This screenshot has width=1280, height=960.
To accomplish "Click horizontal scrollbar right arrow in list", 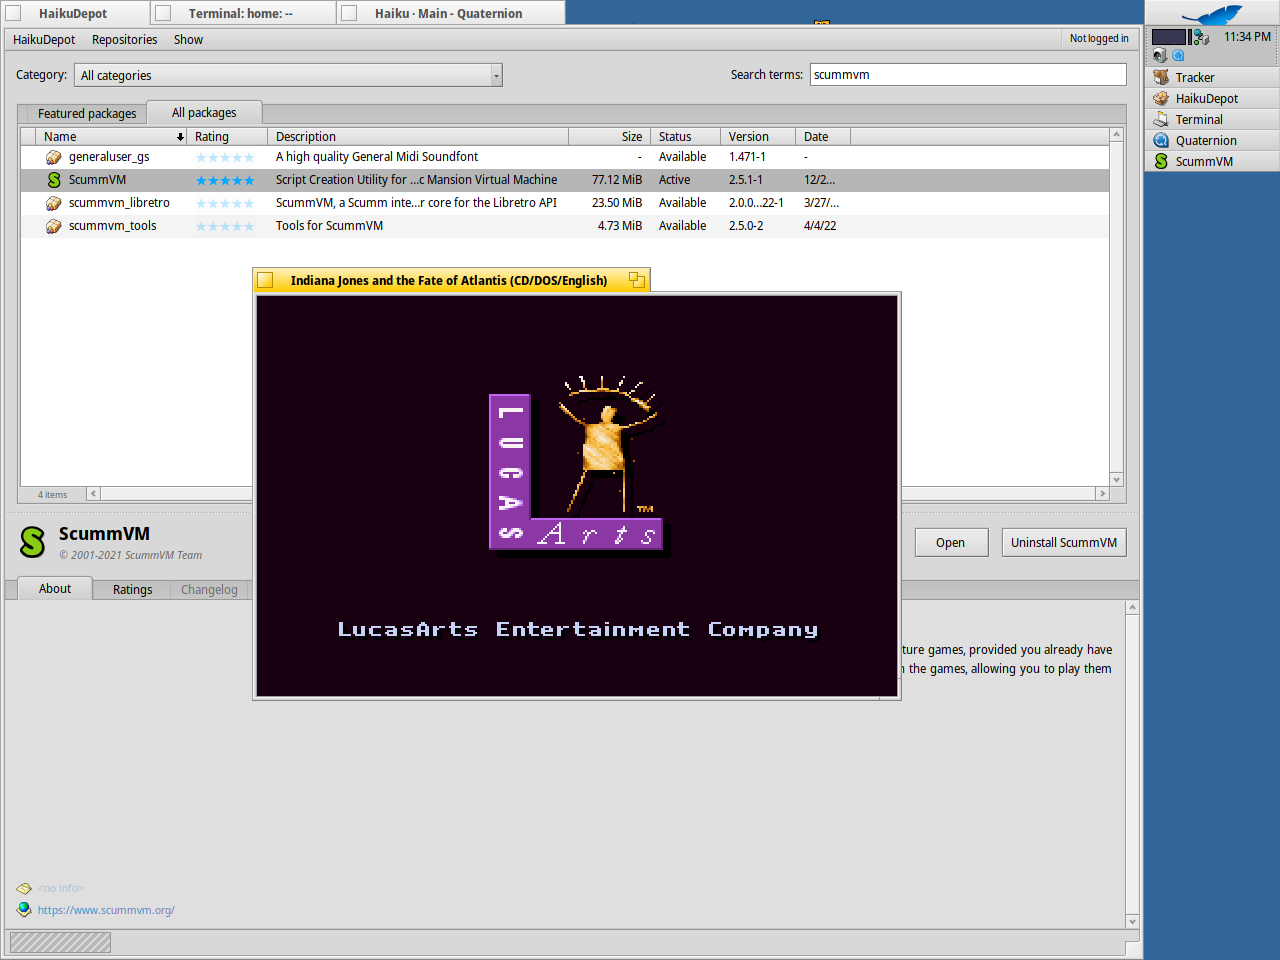I will [x=1103, y=494].
